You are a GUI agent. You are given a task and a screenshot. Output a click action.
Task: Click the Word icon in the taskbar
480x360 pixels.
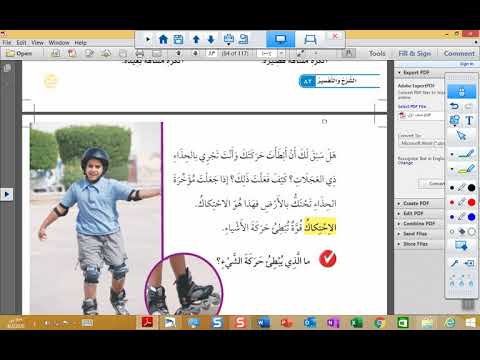click(x=263, y=322)
